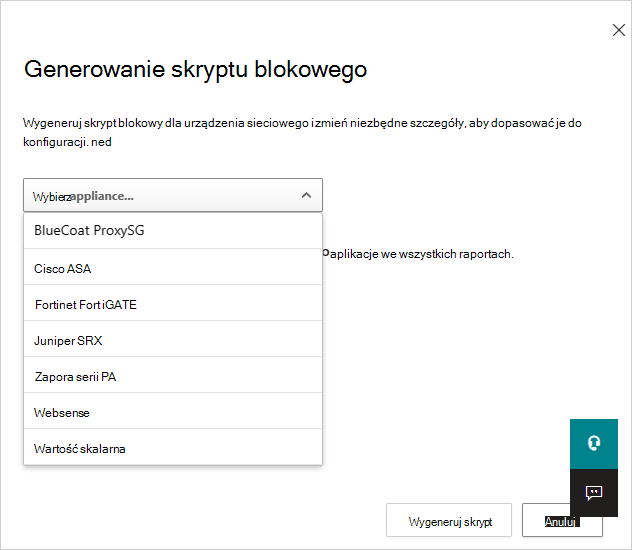Screen dimensions: 632x550
Task: Pick Juniper SRX appliance
Action: click(x=173, y=339)
